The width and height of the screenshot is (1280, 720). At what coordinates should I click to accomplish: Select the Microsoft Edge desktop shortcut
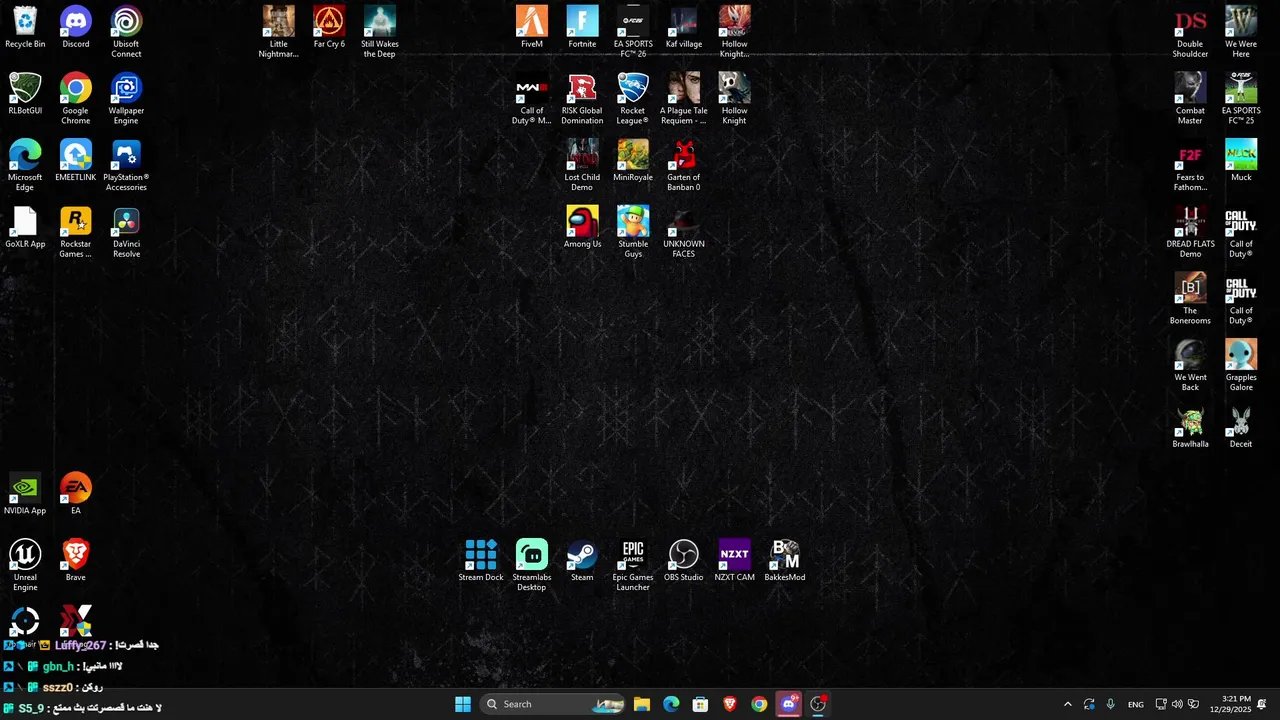25,165
